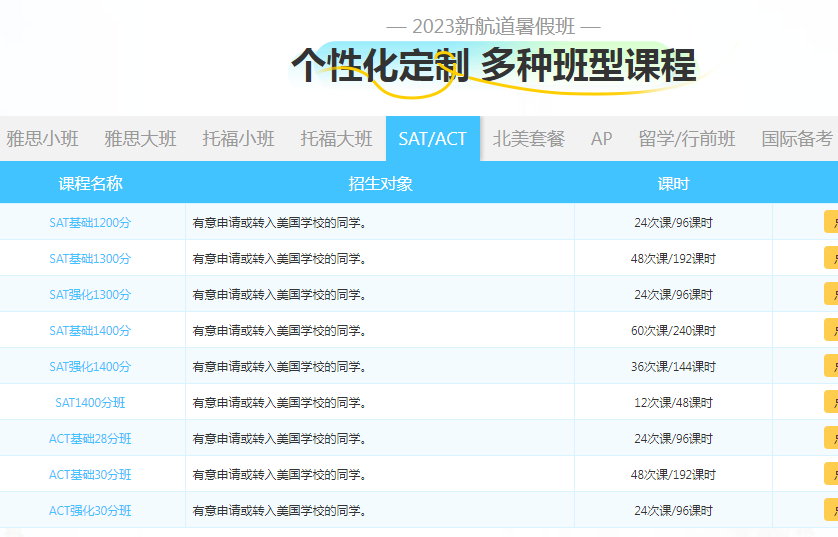The height and width of the screenshot is (537, 838).
Task: Go to the 托福大班 tab
Action: 336,139
